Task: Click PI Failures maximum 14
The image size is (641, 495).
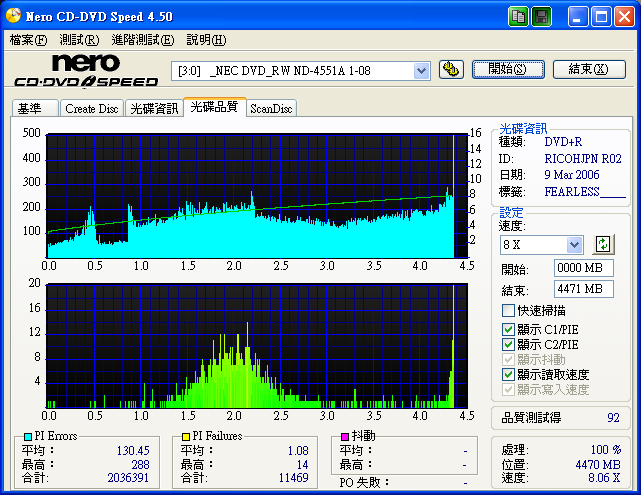Action: tap(303, 465)
